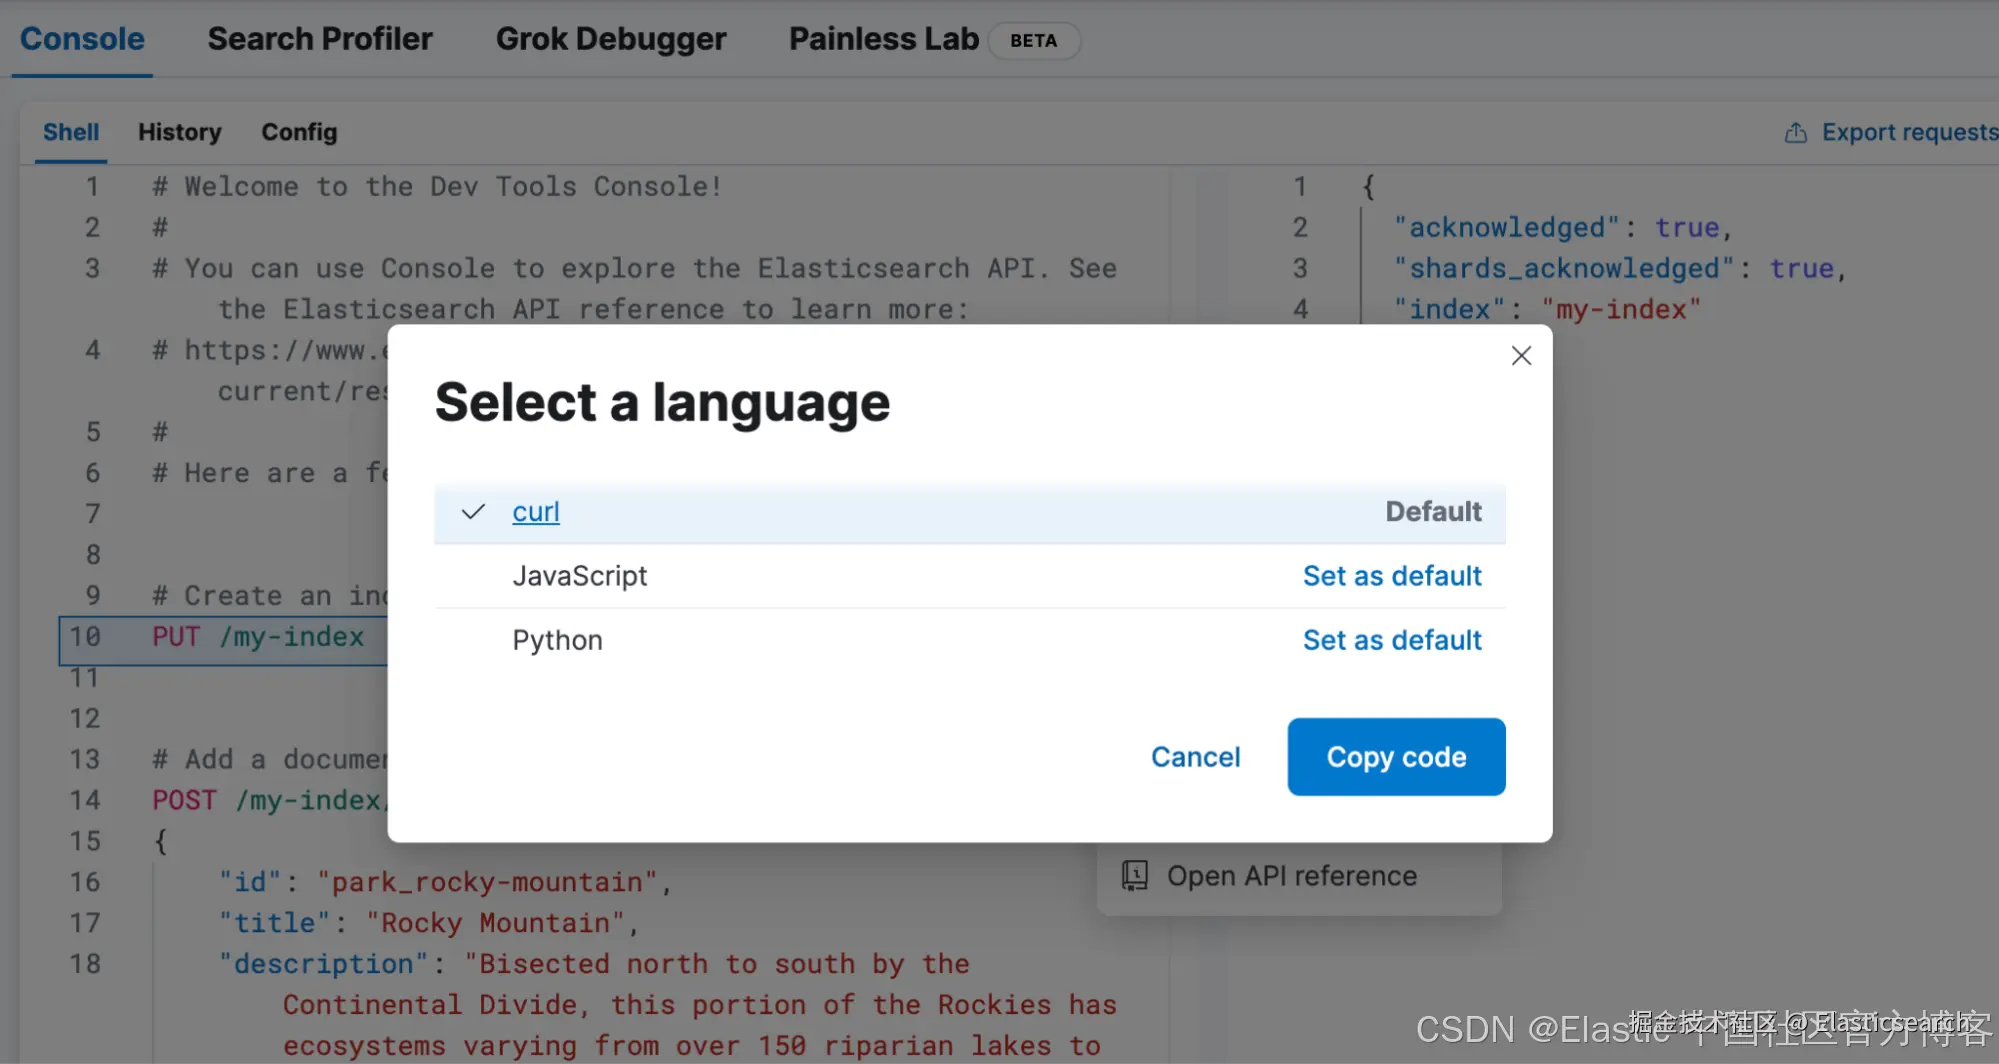The image size is (1999, 1064).
Task: Click the PUT /my-index request line
Action: [x=258, y=637]
